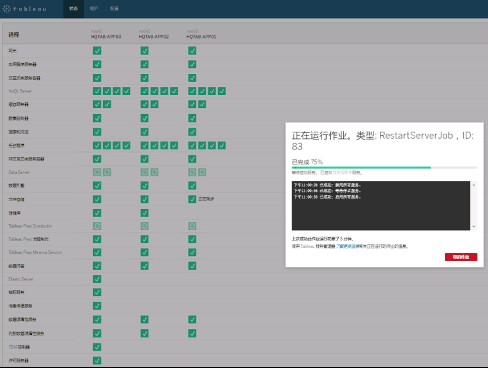This screenshot has height=368, width=488.
Task: Click the TSM controller row label
Action: 19,347
